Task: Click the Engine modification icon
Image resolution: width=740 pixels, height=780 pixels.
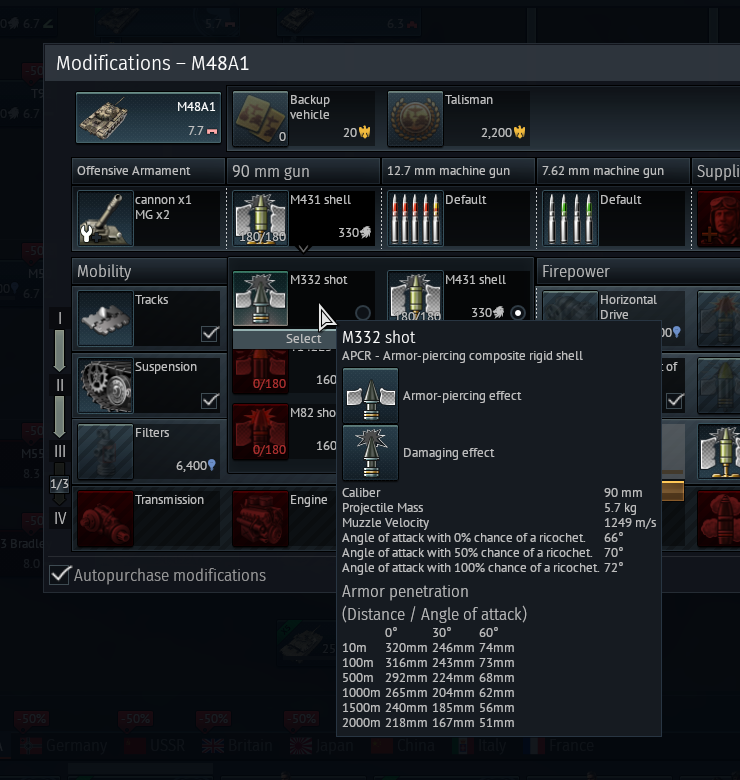Action: (260, 519)
